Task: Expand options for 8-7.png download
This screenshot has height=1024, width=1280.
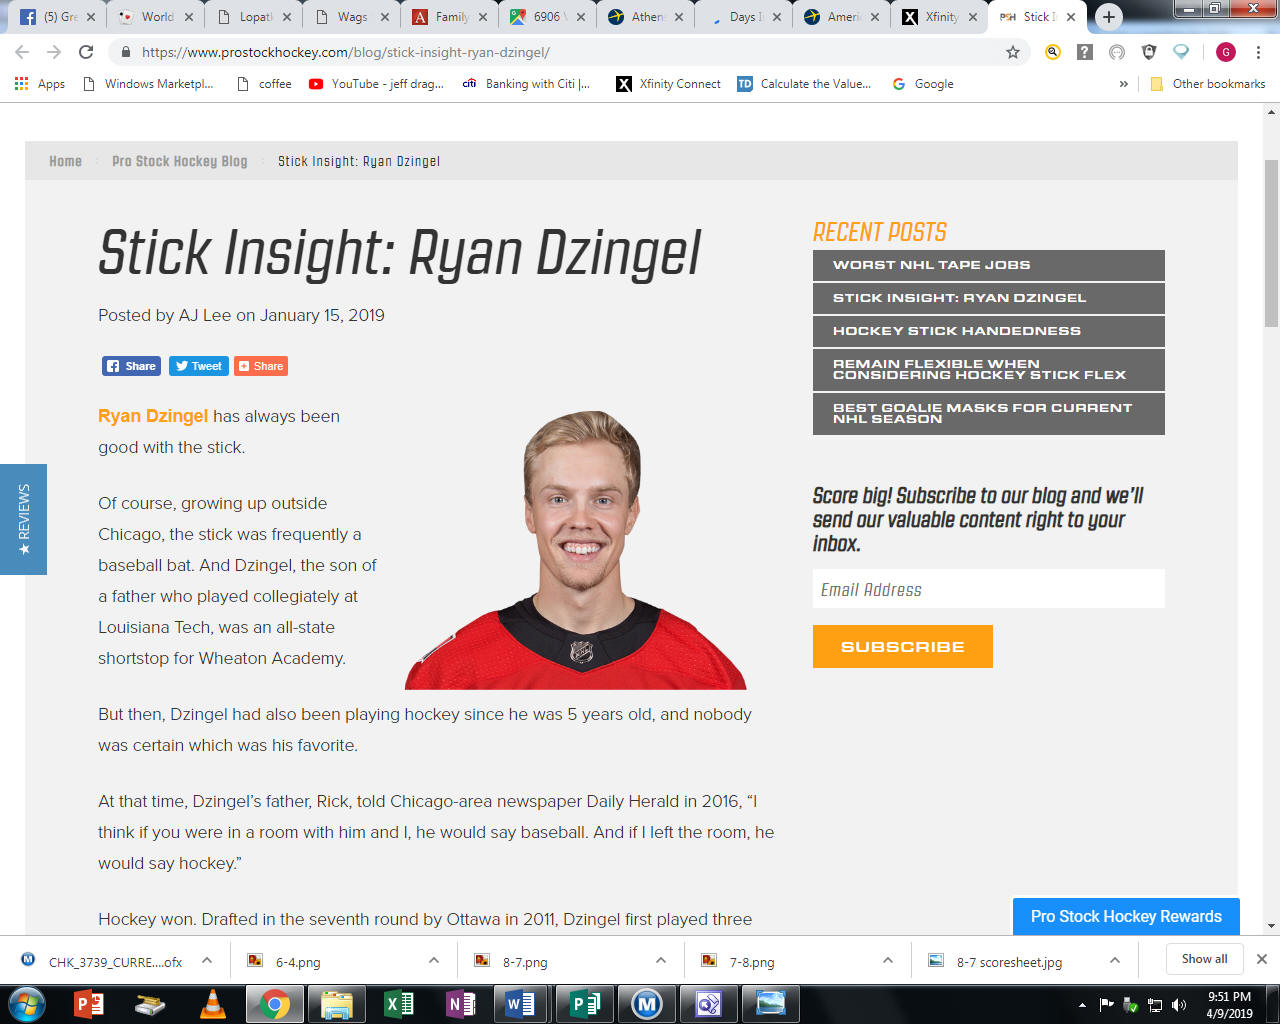Action: point(661,960)
